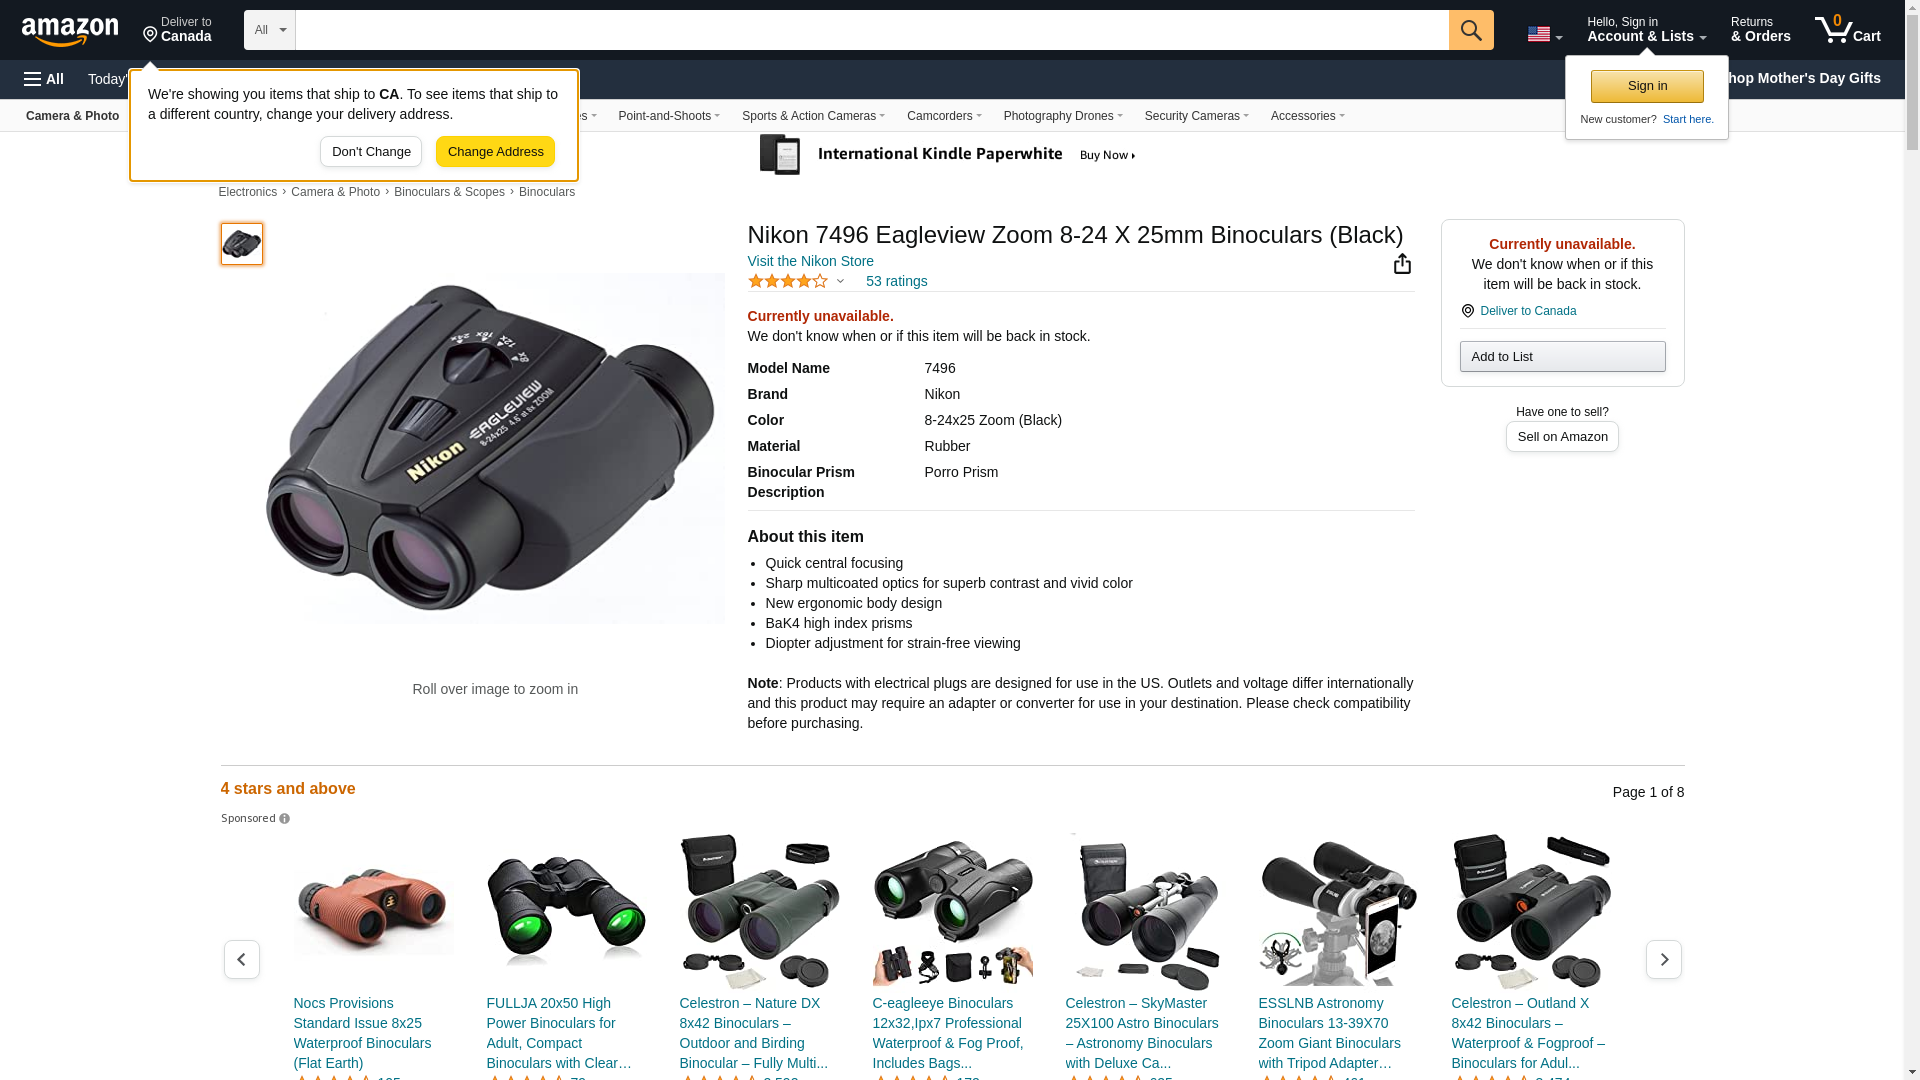Click next arrow in product carousel
This screenshot has height=1080, width=1920.
pyautogui.click(x=1663, y=959)
